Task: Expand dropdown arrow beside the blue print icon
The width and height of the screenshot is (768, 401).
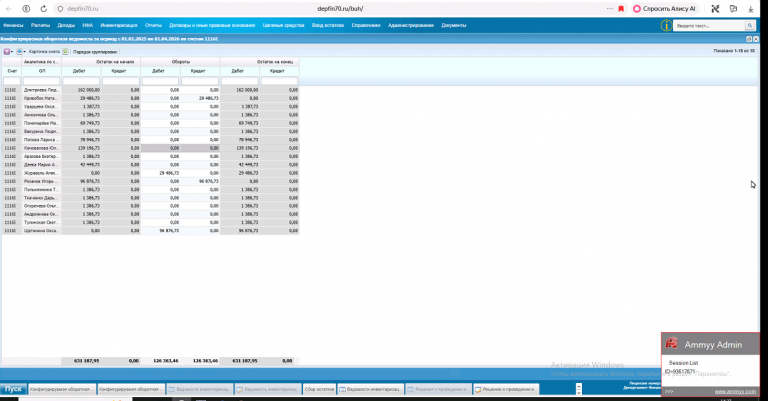Action: coord(24,51)
